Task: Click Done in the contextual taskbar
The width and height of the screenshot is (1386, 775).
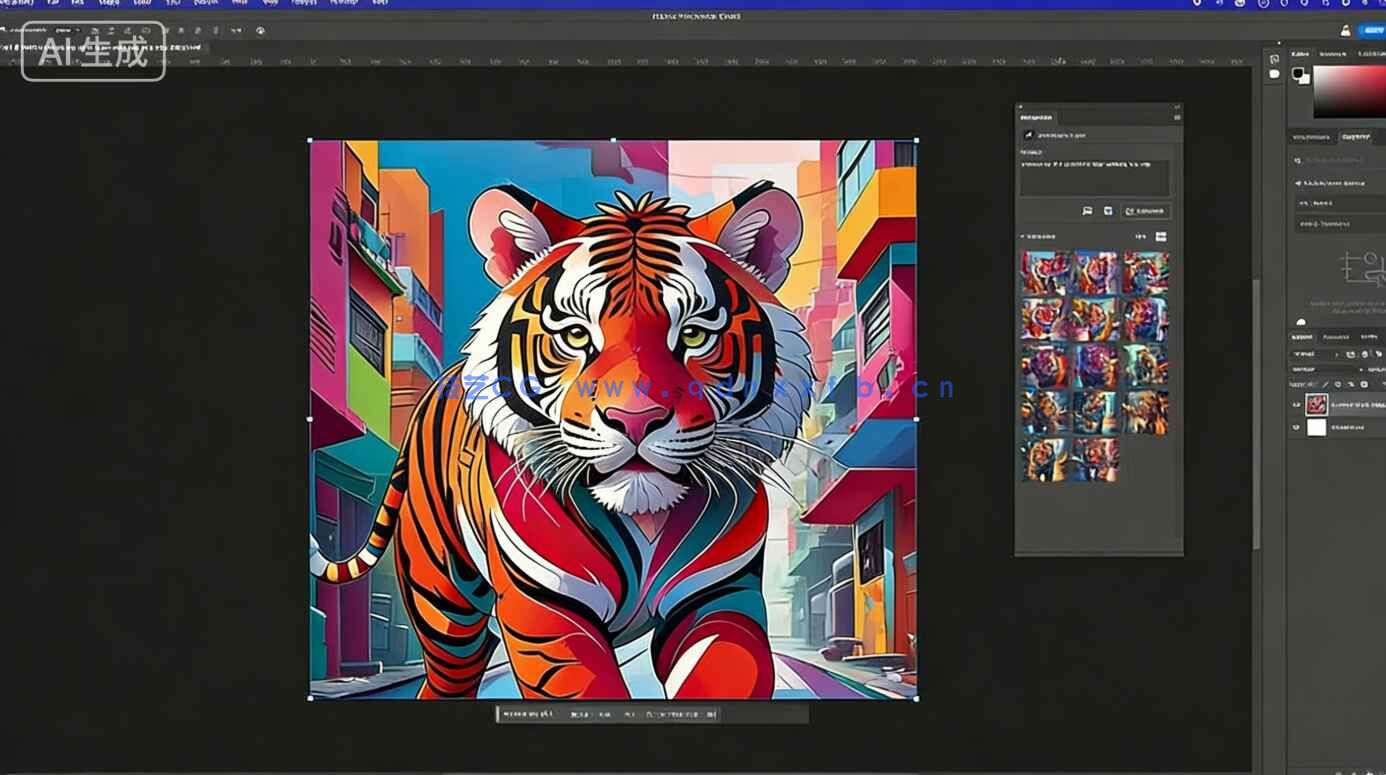Action: (x=707, y=714)
